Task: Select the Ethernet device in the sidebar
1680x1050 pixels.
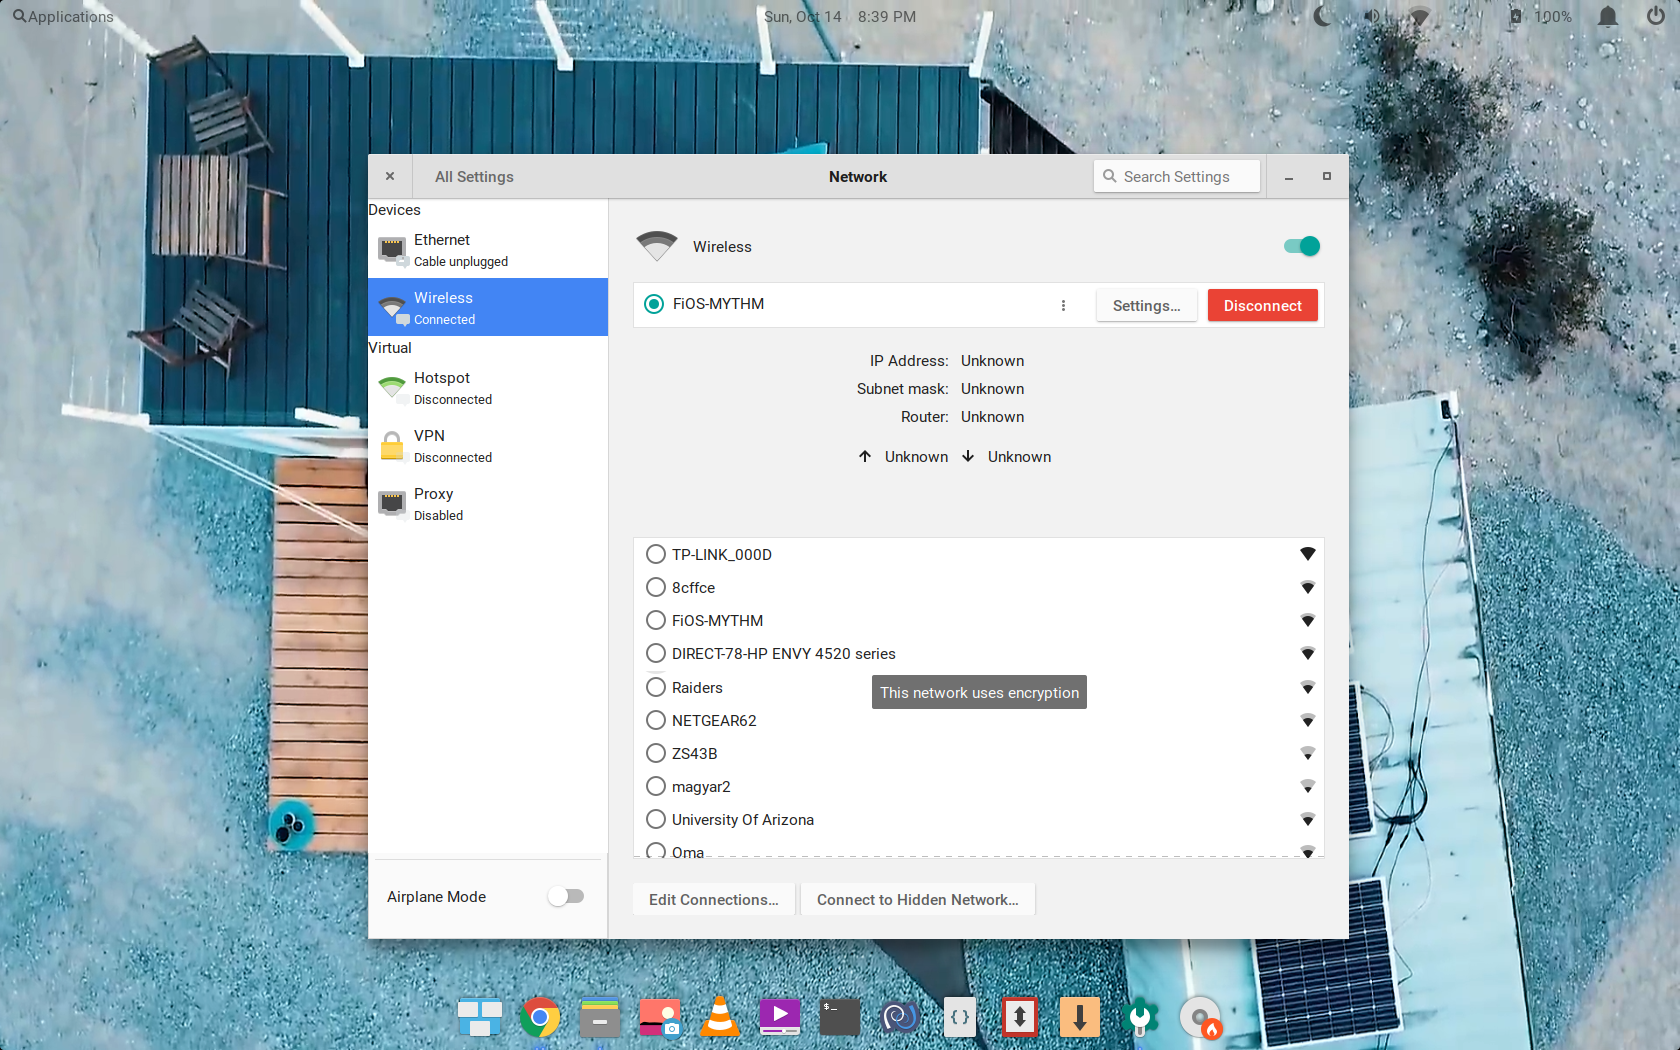Action: coord(488,250)
